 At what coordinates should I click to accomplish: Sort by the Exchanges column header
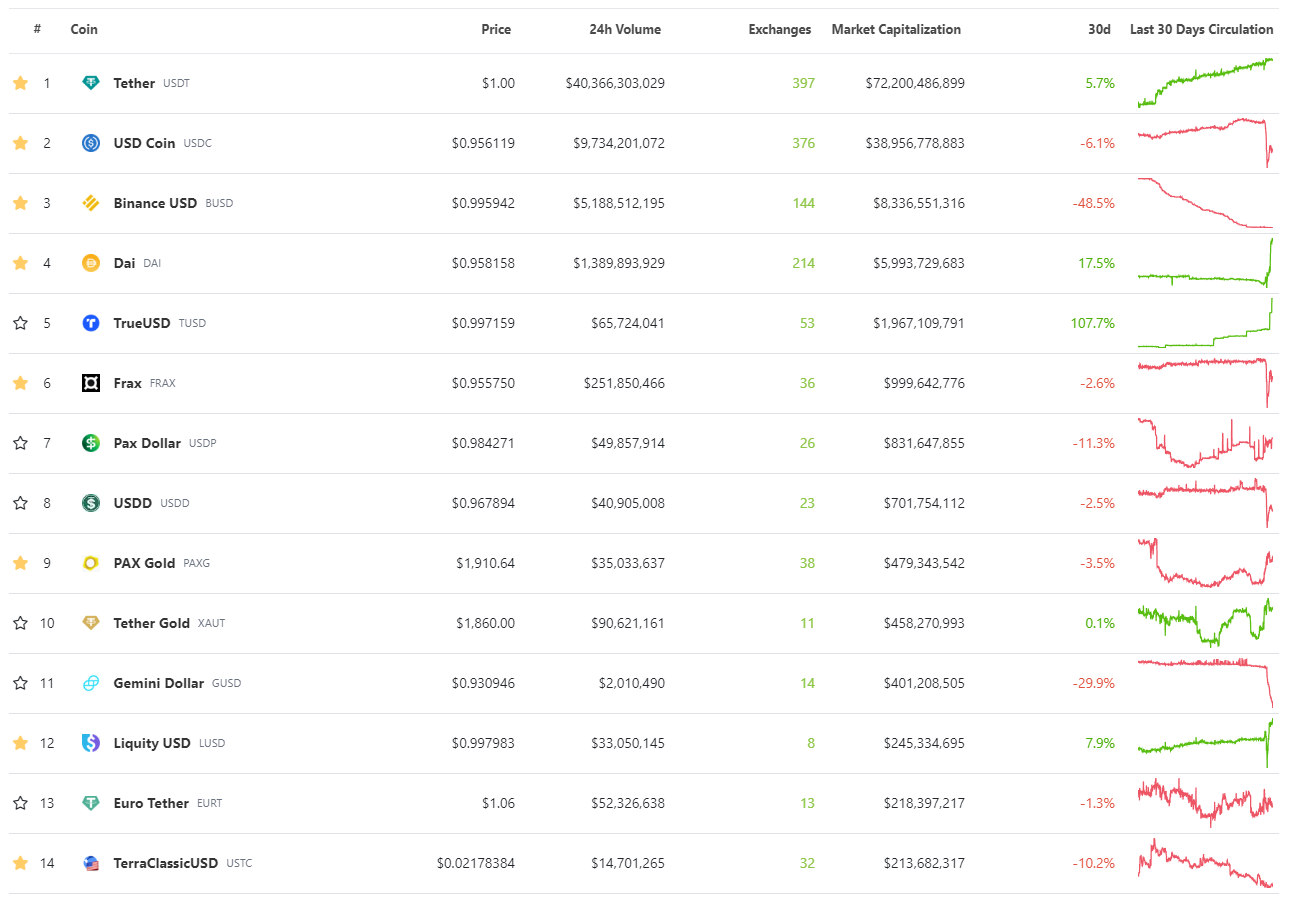[x=780, y=29]
